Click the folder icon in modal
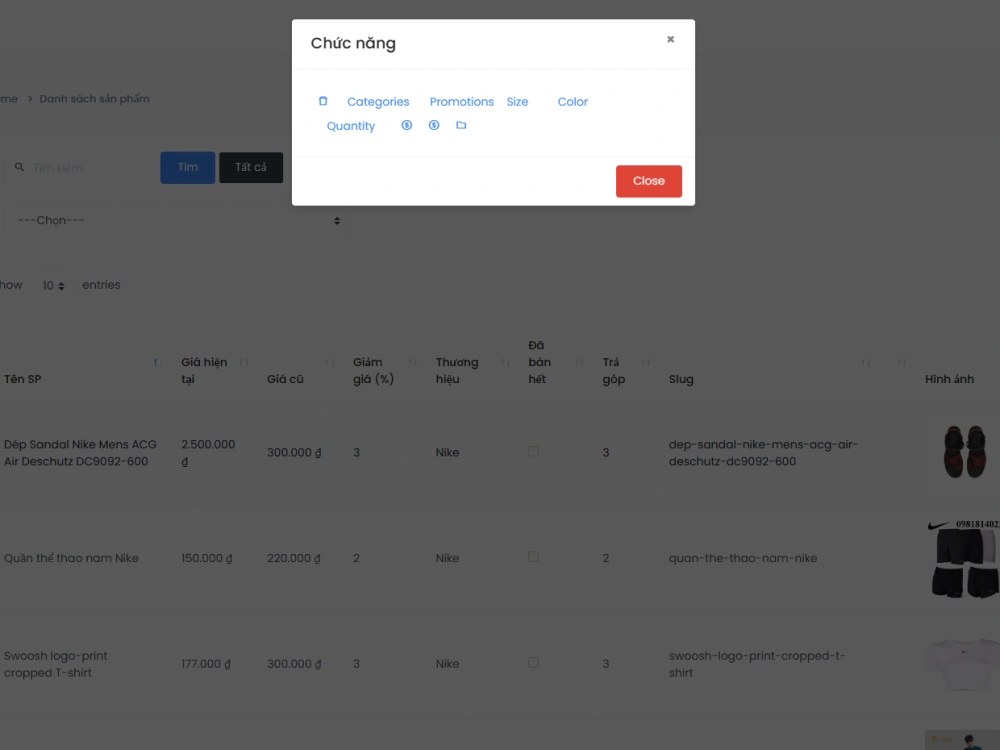The width and height of the screenshot is (1000, 750). coord(461,125)
